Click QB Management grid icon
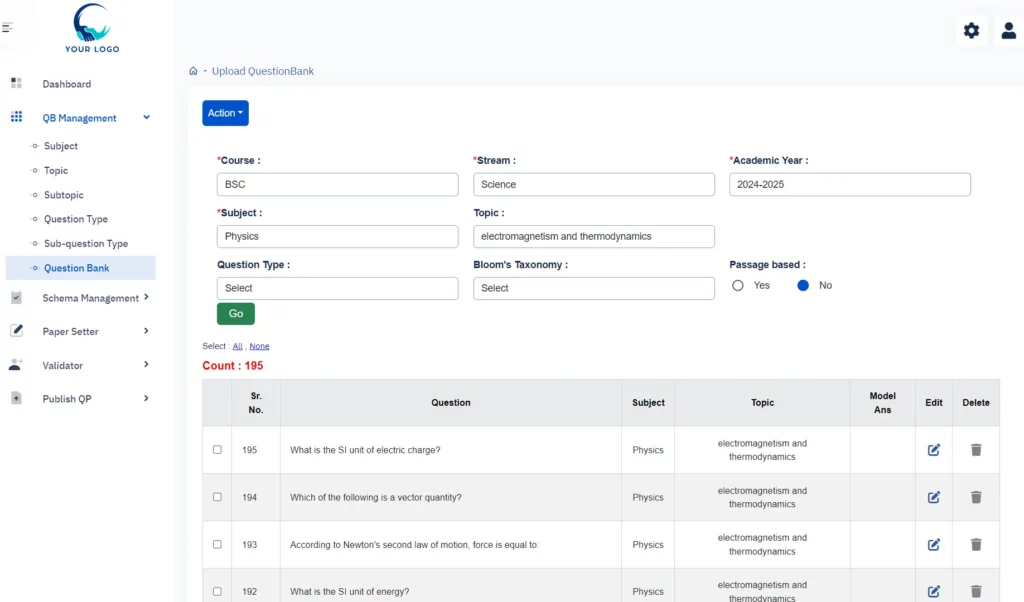The image size is (1024, 602). point(16,117)
